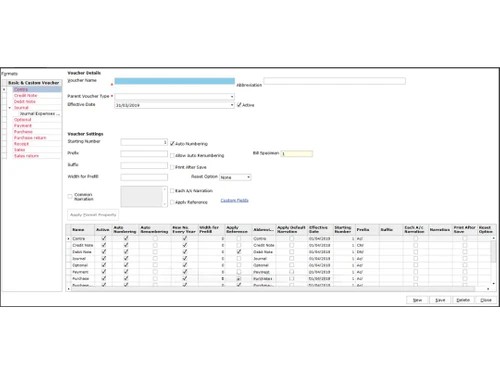
Task: Enable Apply Reference checkbox
Action: (172, 202)
